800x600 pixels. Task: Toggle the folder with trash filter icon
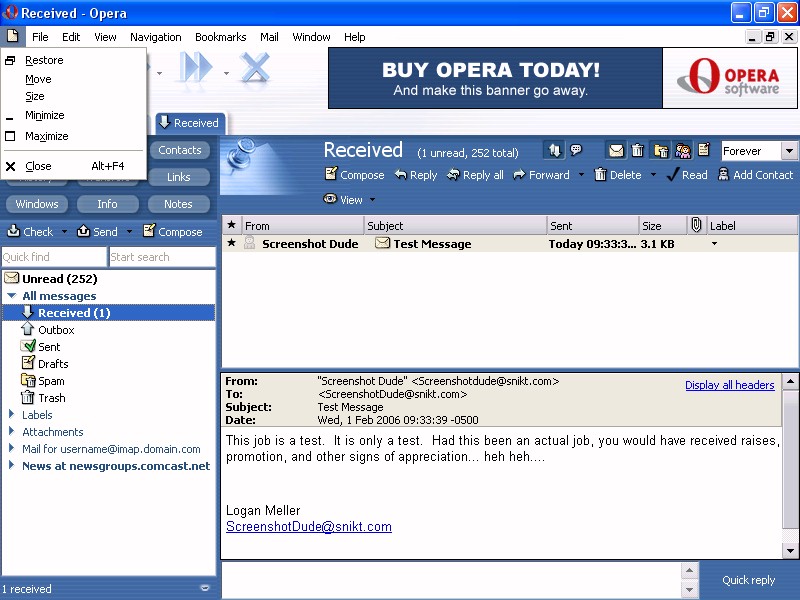[661, 151]
